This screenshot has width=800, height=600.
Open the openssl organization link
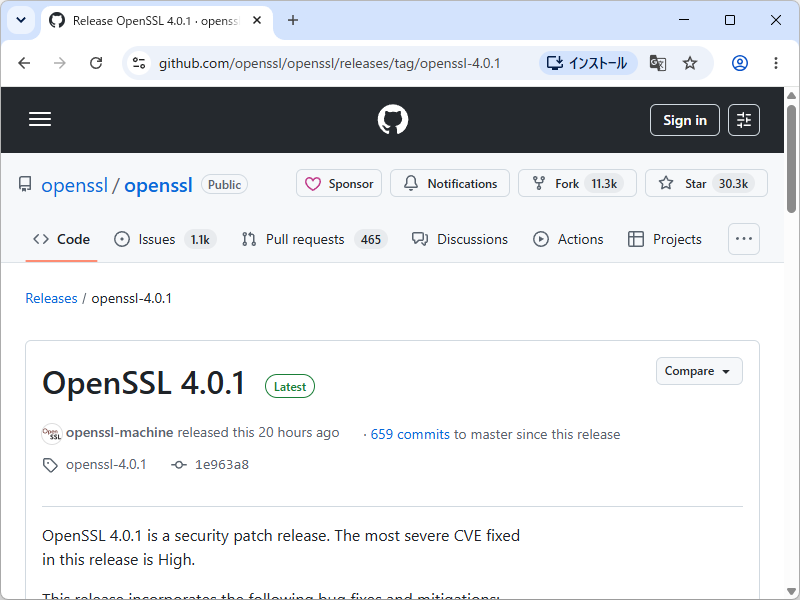click(x=74, y=185)
